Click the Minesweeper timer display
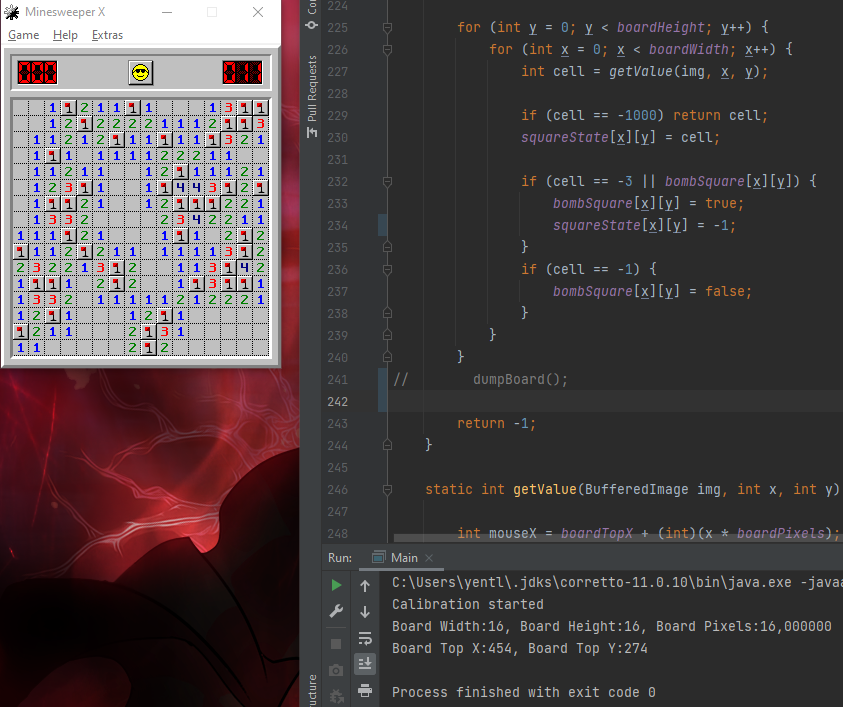Screen dimensions: 843x707 point(242,73)
